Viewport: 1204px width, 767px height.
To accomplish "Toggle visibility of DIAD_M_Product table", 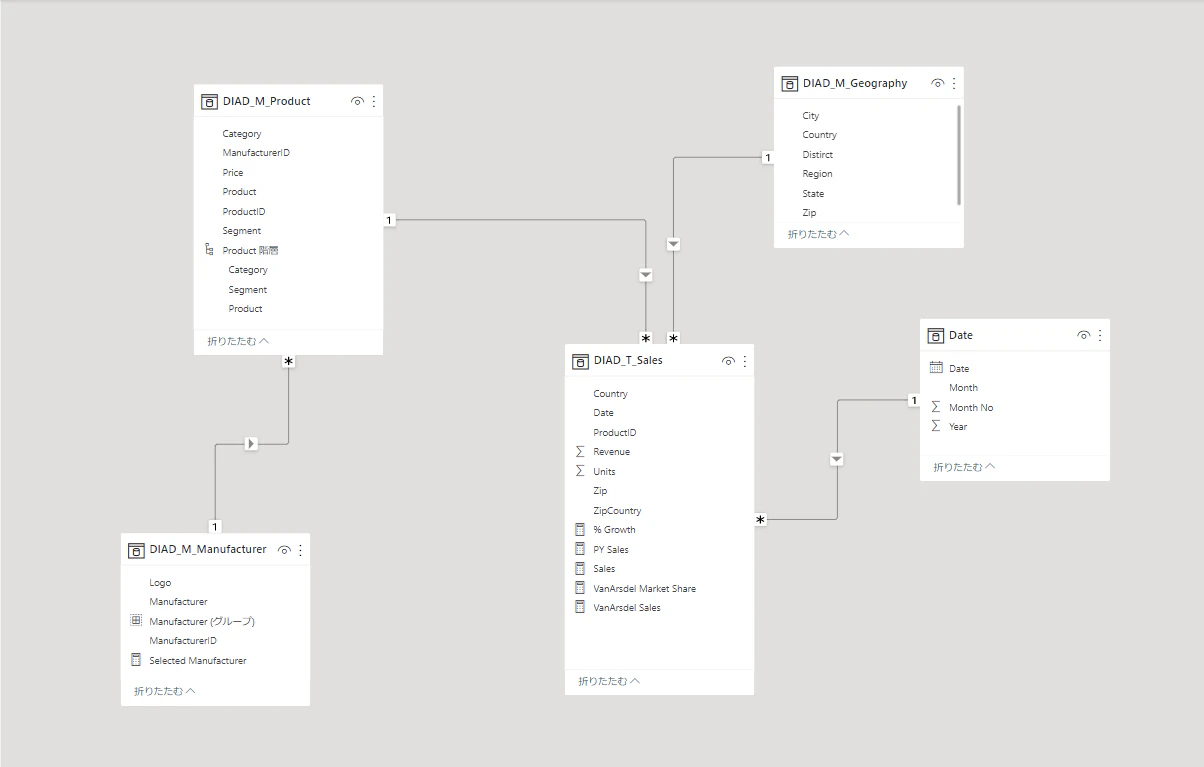I will (357, 101).
